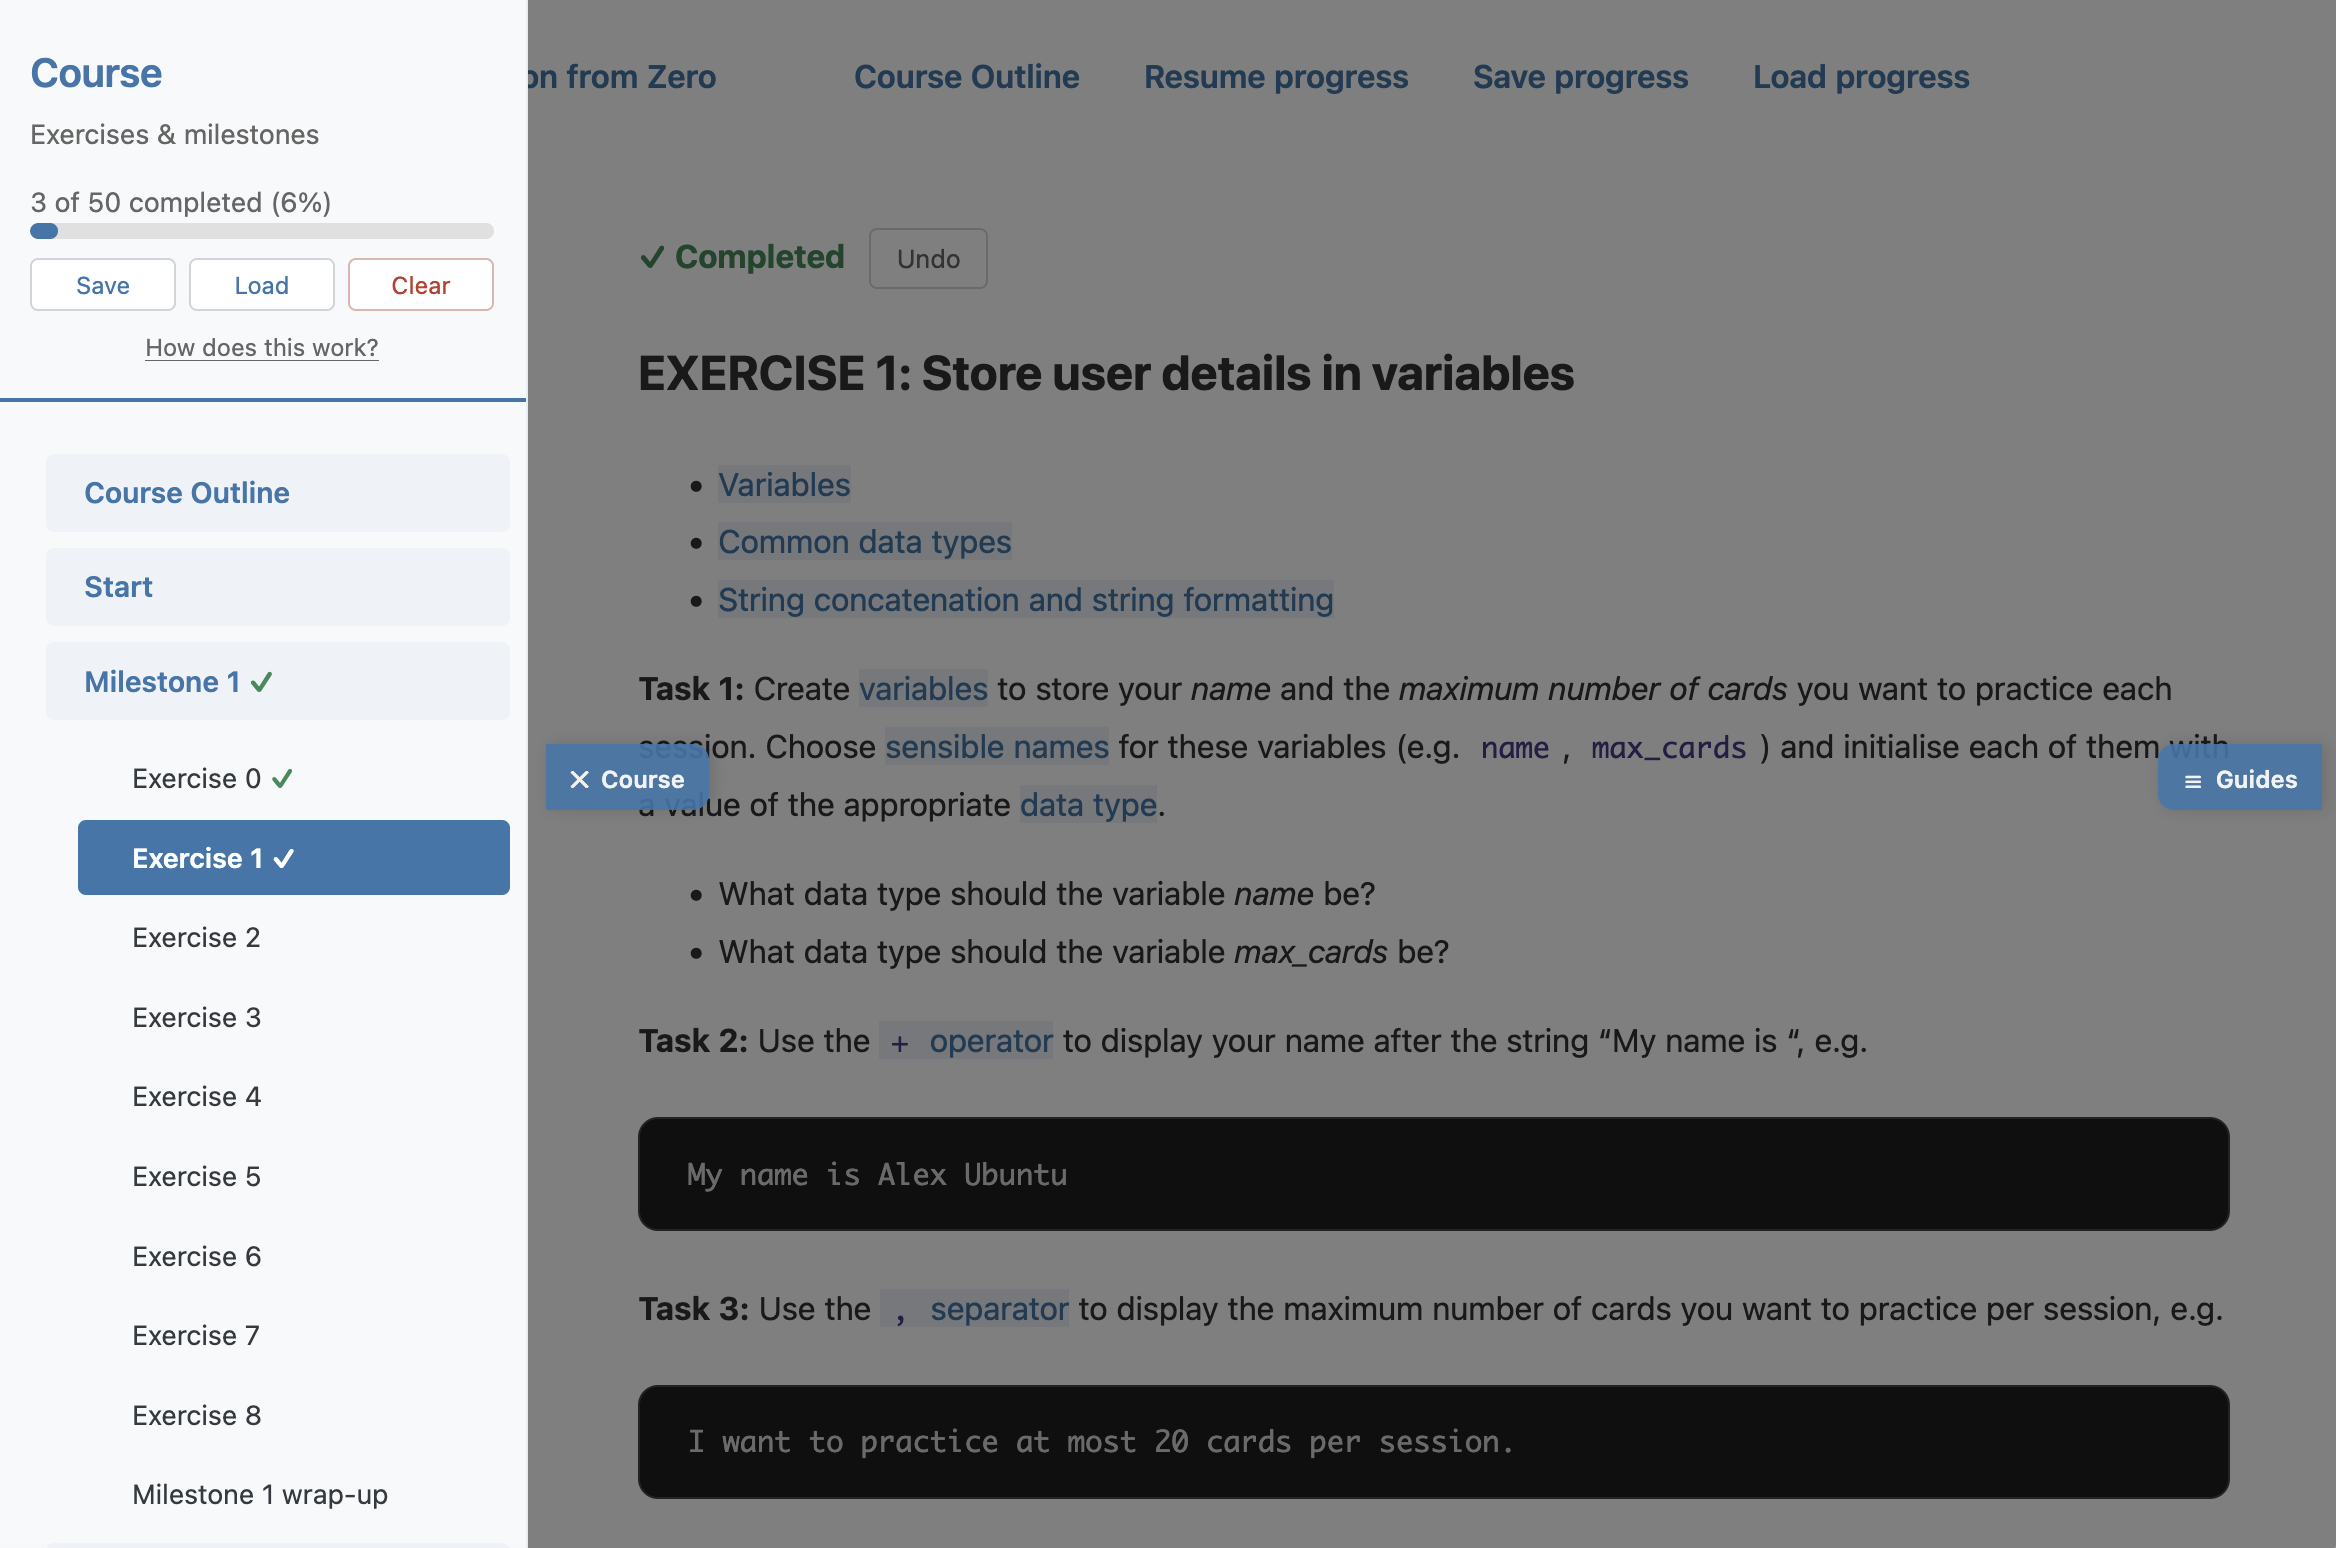Click the EXERCISE 1 heading text
2336x1548 pixels.
[1106, 374]
